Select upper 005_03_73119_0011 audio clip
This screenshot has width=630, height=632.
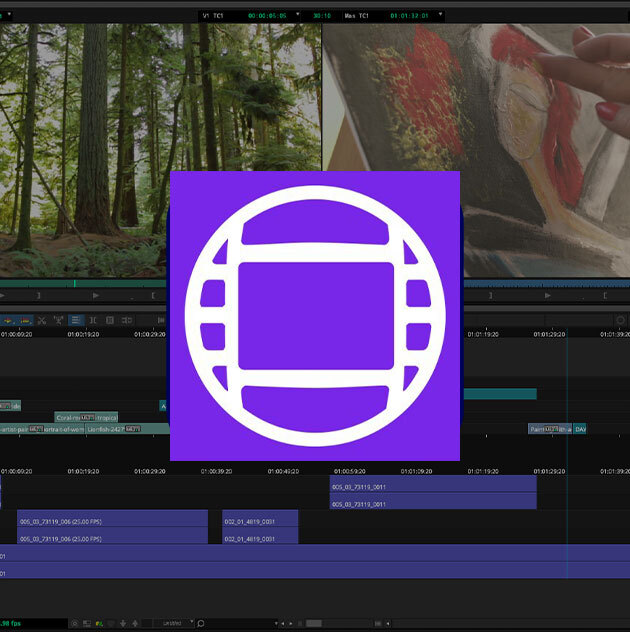click(x=433, y=484)
